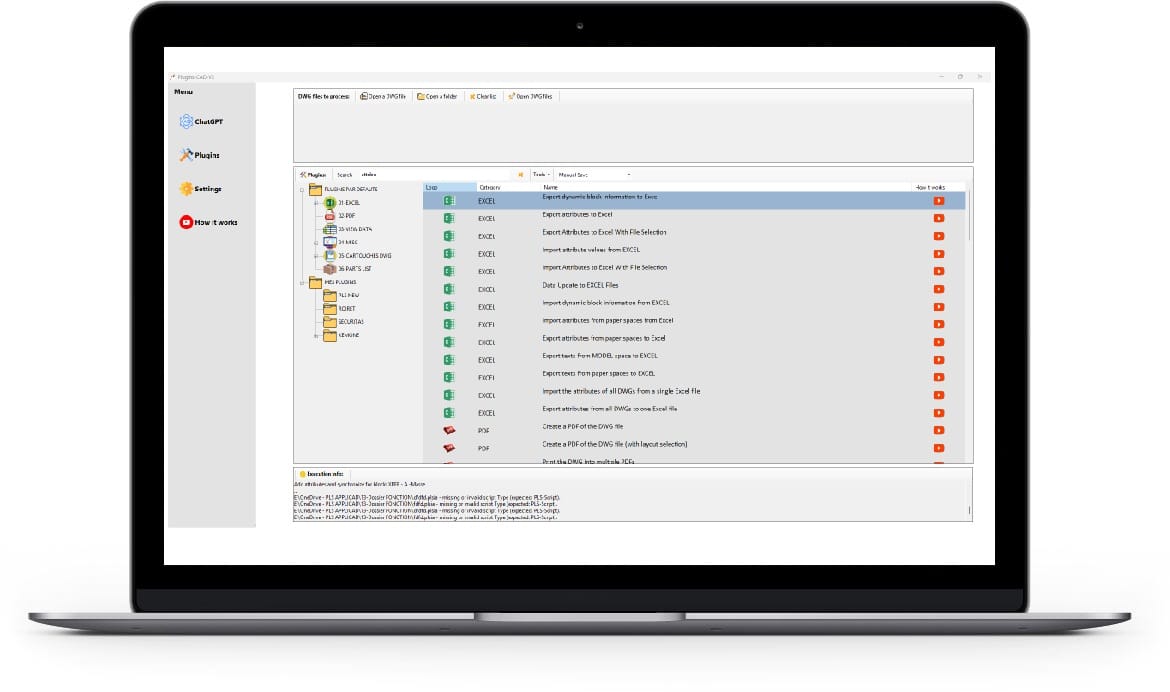Collapse the MES PLUGINS tree folder
The height and width of the screenshot is (692, 1170).
[x=302, y=283]
